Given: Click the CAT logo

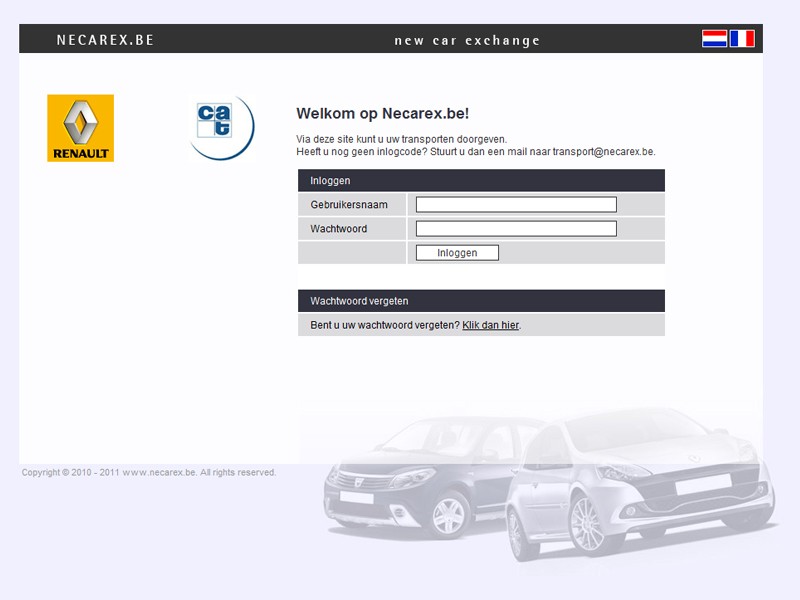Looking at the screenshot, I should point(221,128).
